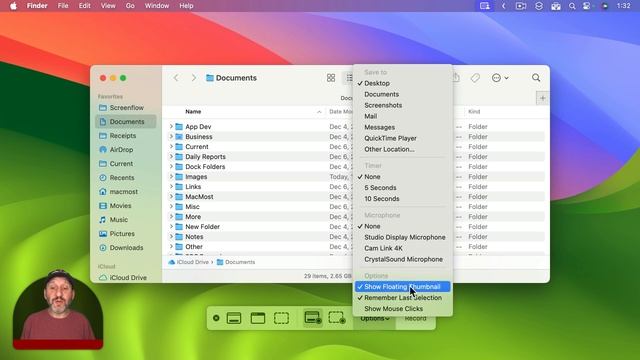Set save location to Screenshots

[403, 105]
